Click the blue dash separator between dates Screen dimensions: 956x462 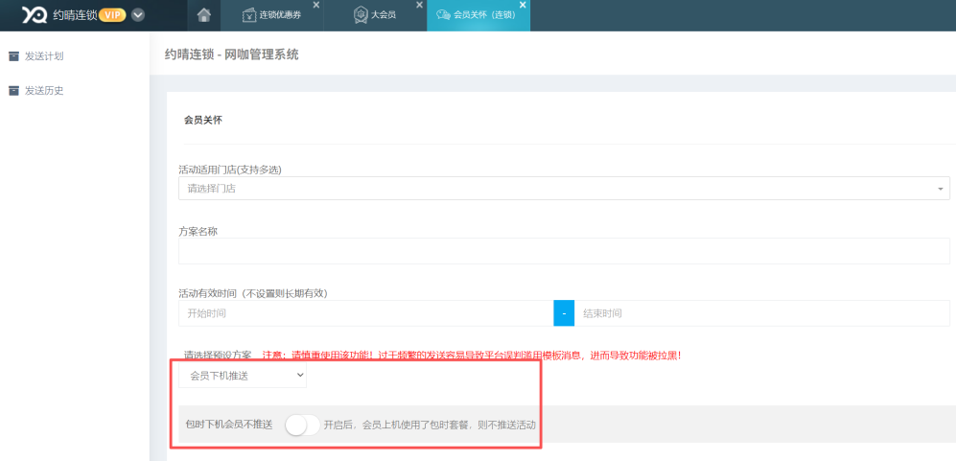coord(564,313)
